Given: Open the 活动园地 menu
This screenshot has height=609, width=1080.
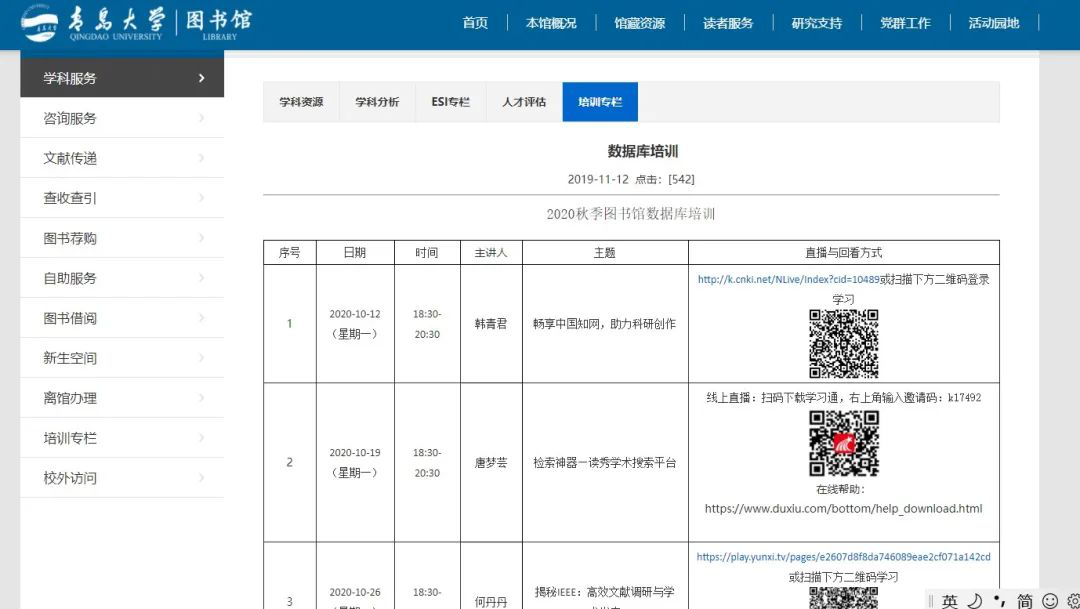Looking at the screenshot, I should tap(994, 23).
